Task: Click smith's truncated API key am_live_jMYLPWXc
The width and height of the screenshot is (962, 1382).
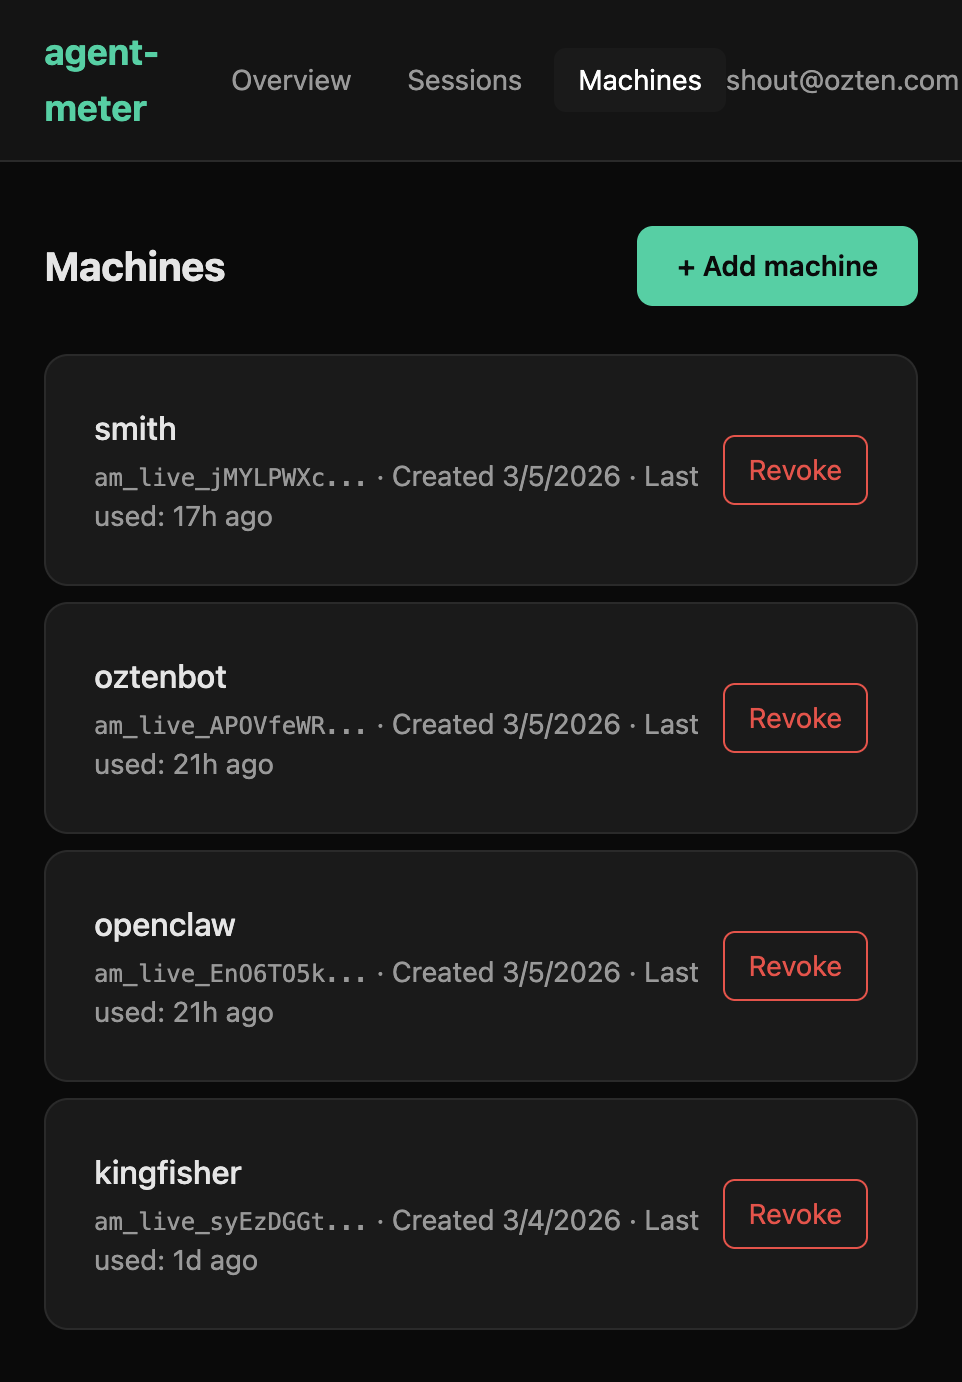Action: 229,476
